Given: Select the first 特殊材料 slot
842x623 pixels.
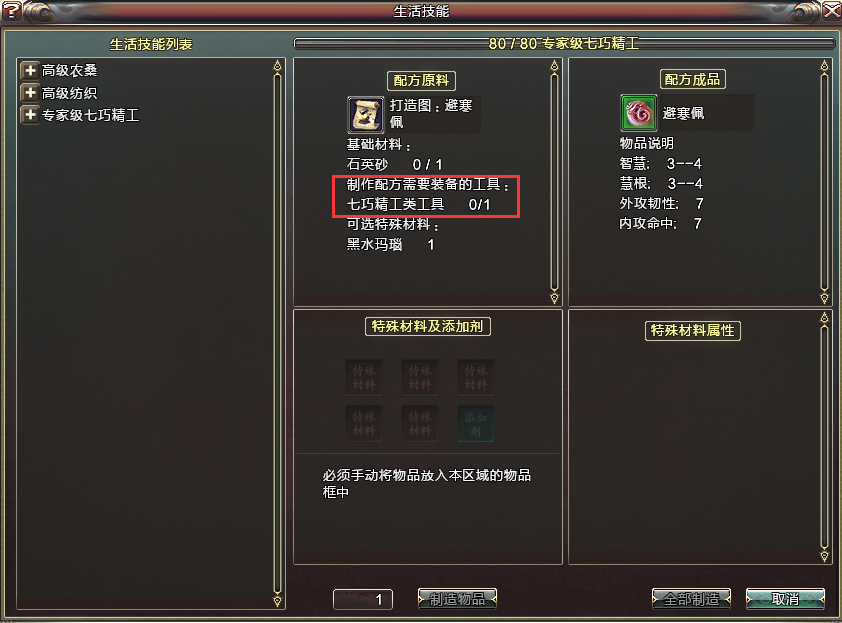Looking at the screenshot, I should [x=364, y=378].
